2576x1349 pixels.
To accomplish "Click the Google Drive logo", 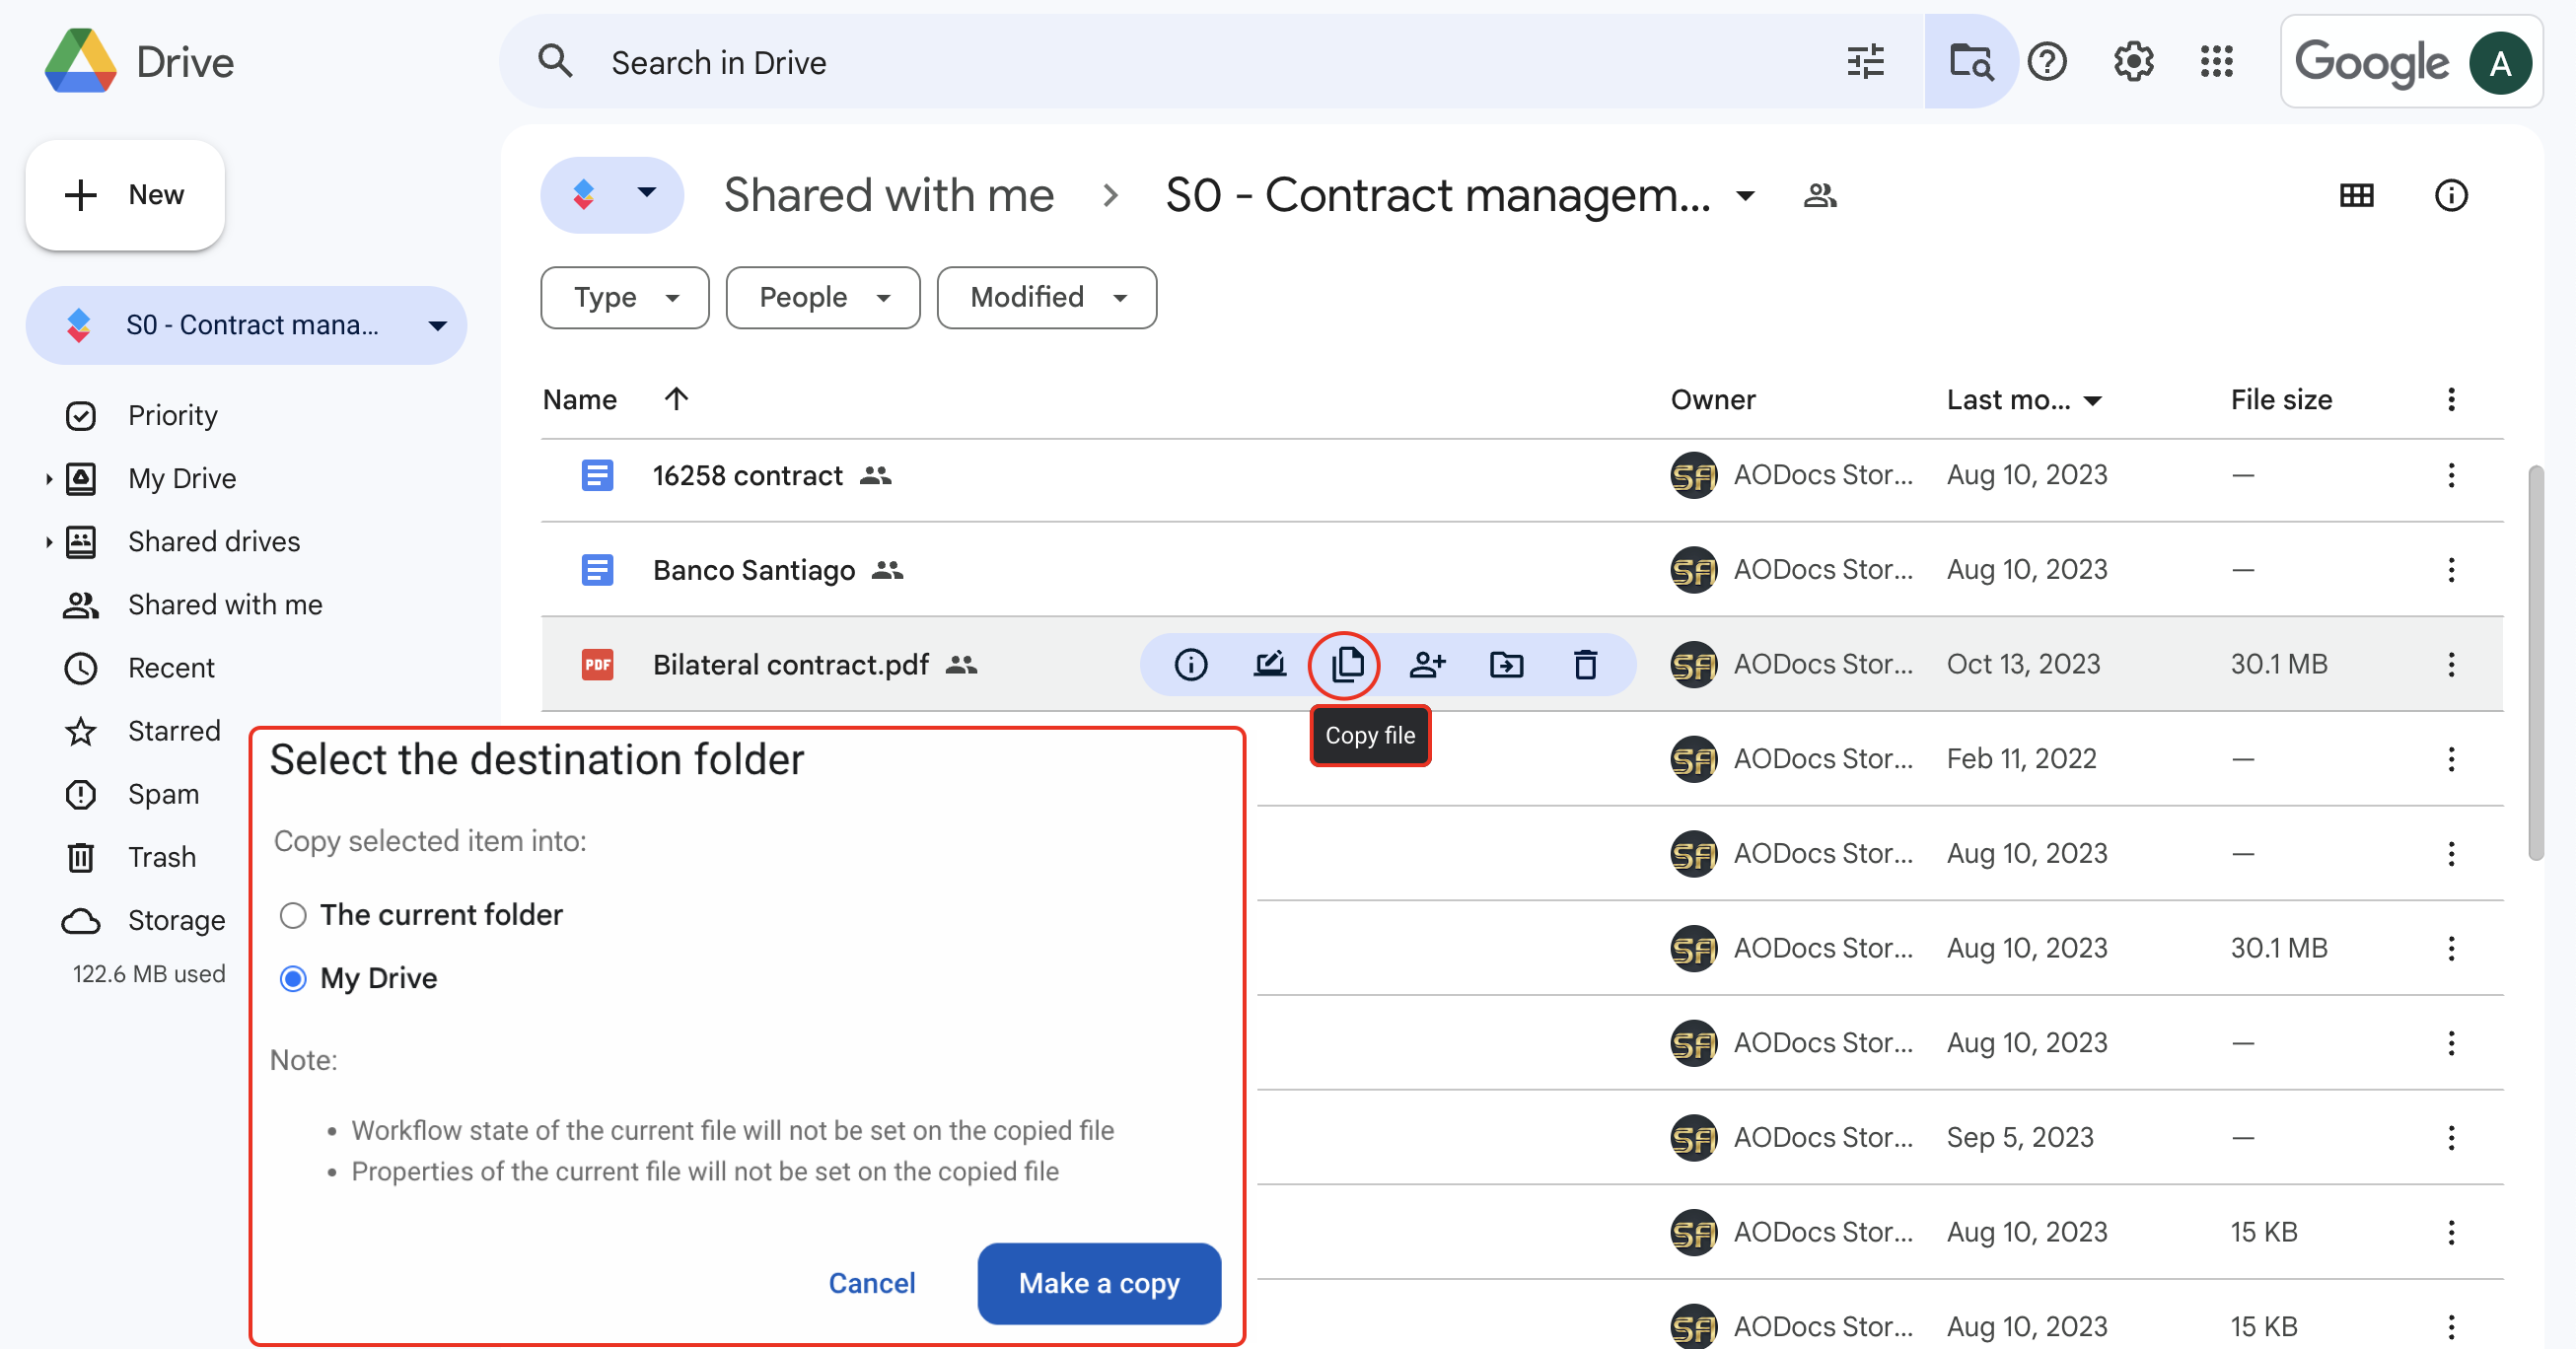I will [81, 62].
